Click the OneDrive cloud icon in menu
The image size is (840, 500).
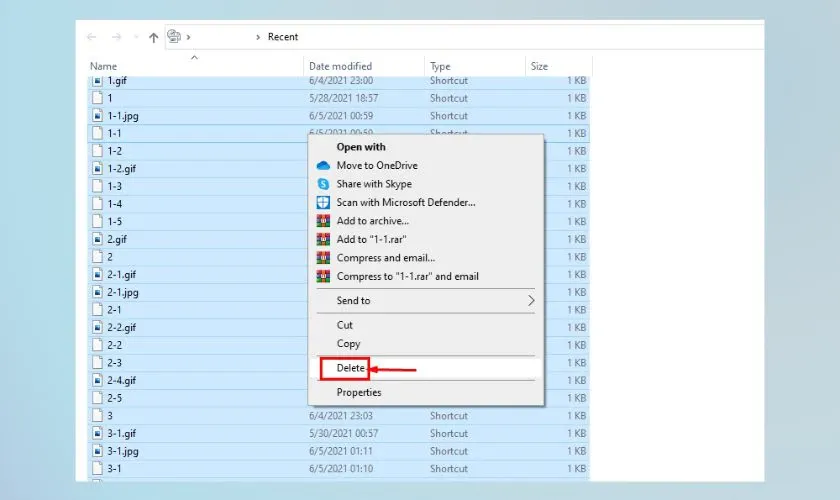click(323, 165)
